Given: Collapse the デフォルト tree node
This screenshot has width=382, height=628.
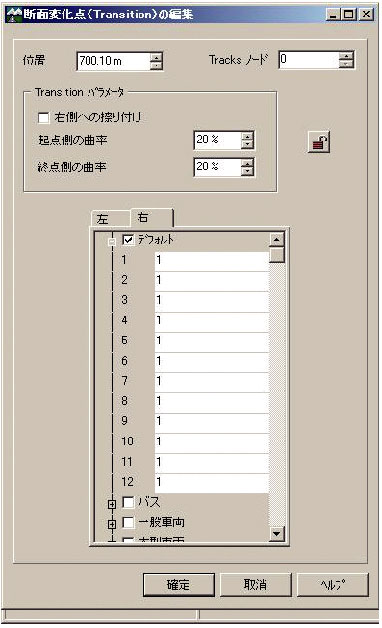Looking at the screenshot, I should point(112,242).
